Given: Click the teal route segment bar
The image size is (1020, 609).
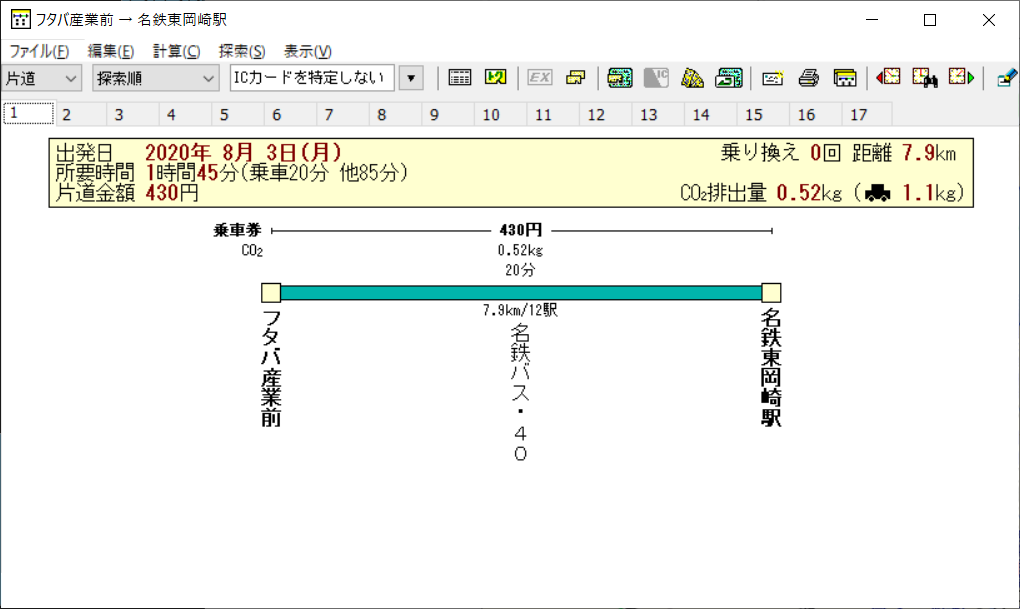Looking at the screenshot, I should [521, 293].
